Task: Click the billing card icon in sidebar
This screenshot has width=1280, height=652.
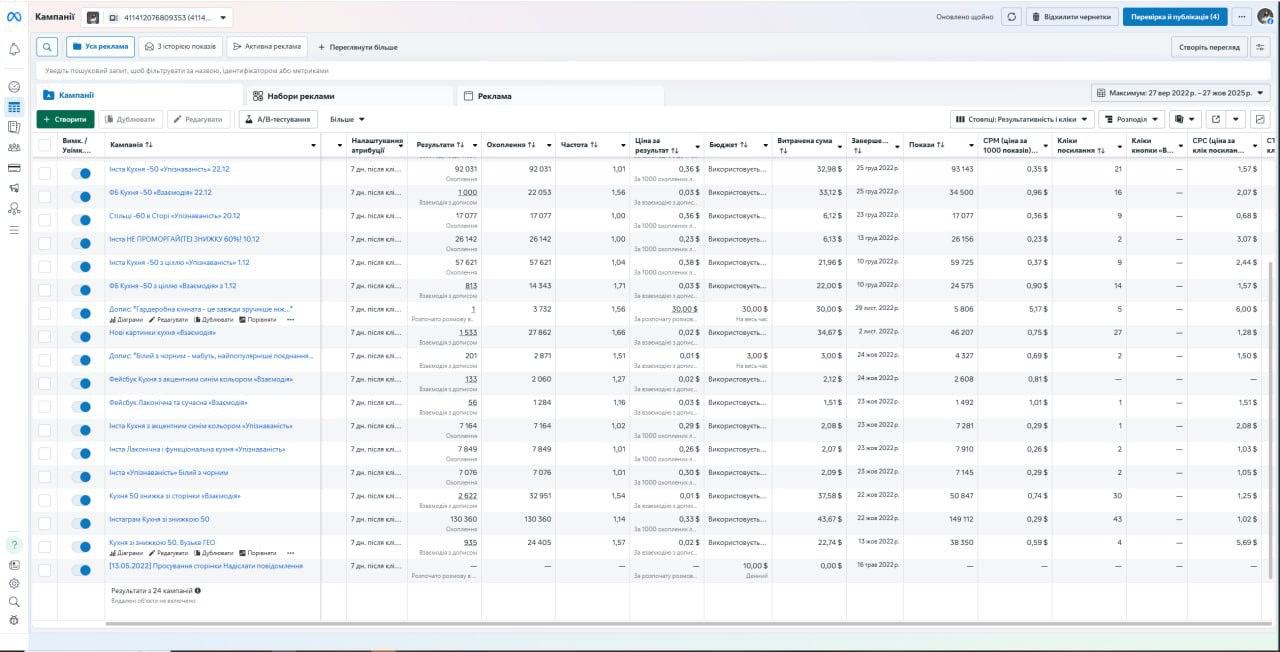Action: [x=14, y=168]
